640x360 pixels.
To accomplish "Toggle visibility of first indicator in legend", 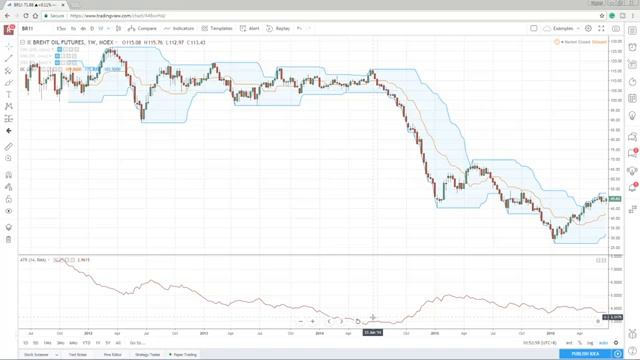I will coord(59,49).
